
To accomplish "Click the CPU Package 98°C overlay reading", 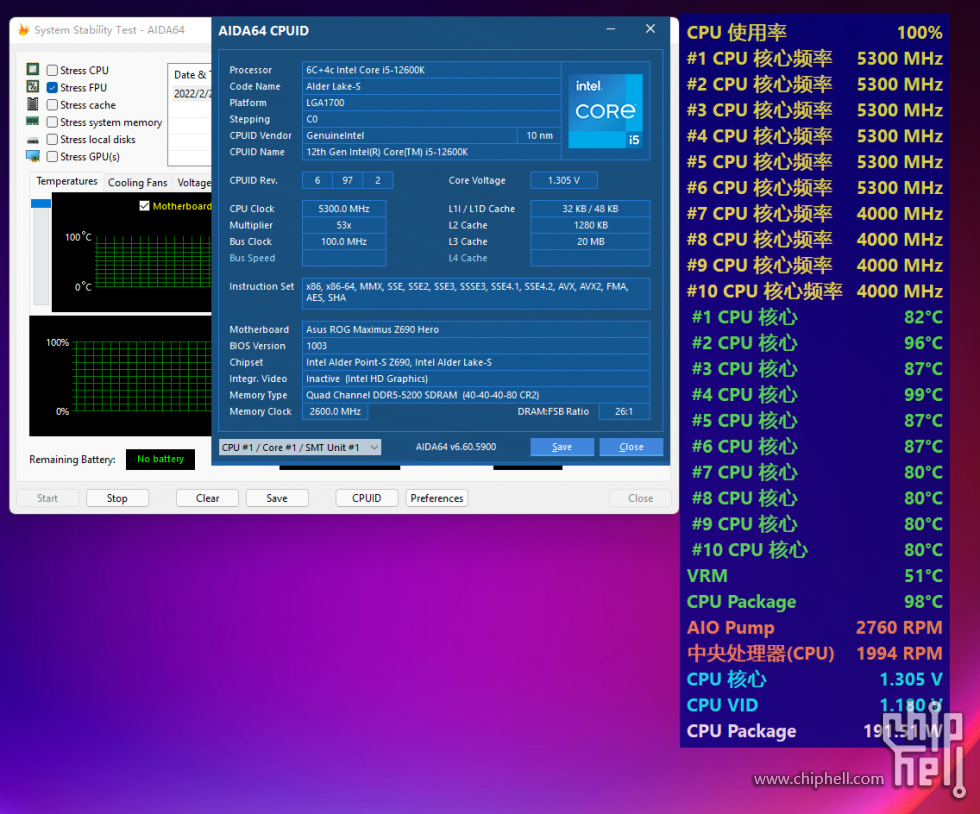I will click(x=814, y=601).
